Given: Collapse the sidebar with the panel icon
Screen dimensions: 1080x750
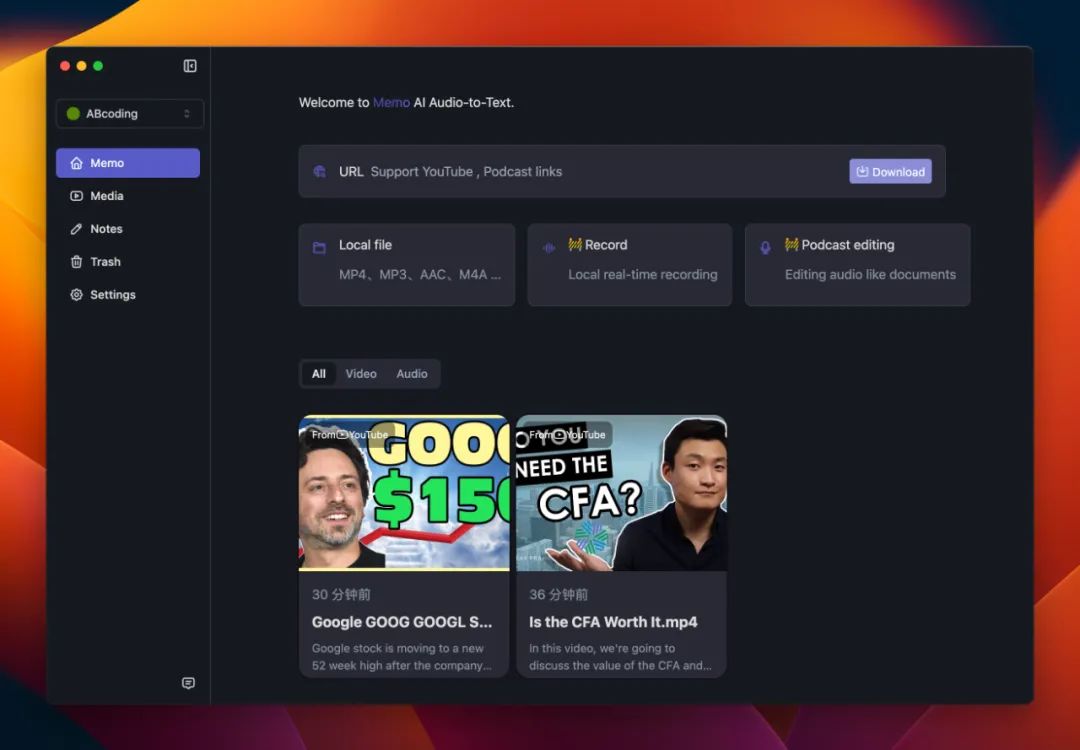Looking at the screenshot, I should click(x=190, y=66).
